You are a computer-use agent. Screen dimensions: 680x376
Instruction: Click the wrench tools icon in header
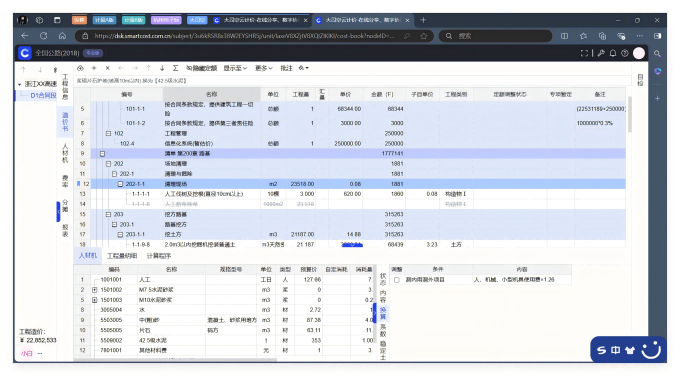click(601, 53)
